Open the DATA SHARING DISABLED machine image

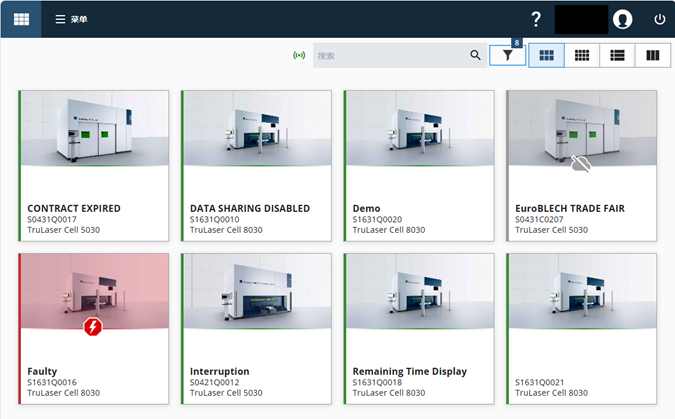tap(257, 128)
